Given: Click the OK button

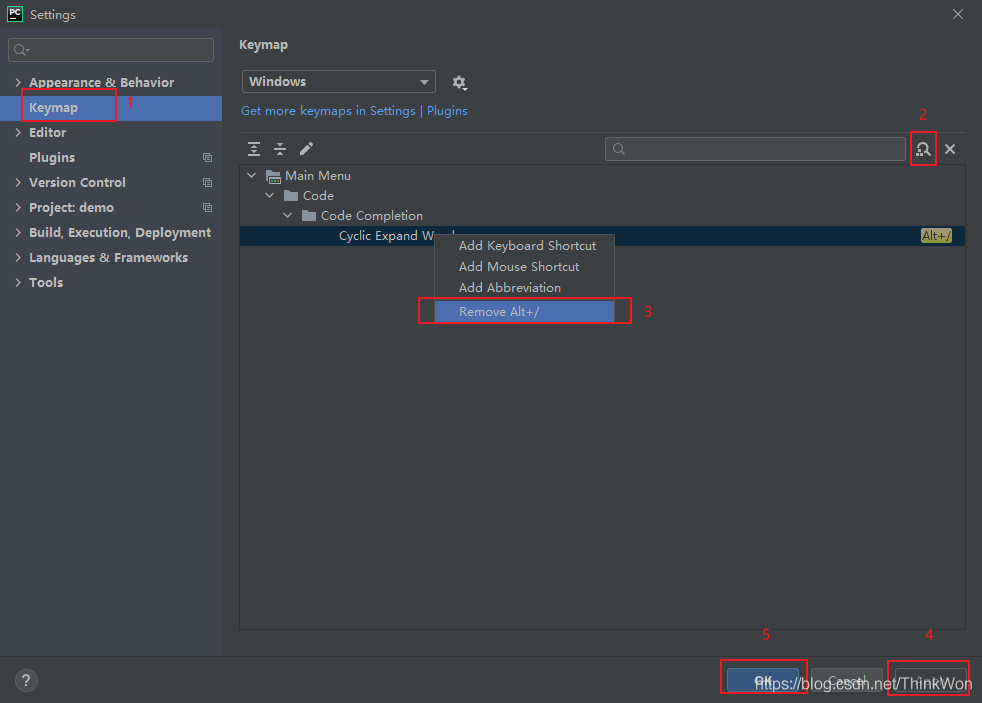Looking at the screenshot, I should (763, 681).
